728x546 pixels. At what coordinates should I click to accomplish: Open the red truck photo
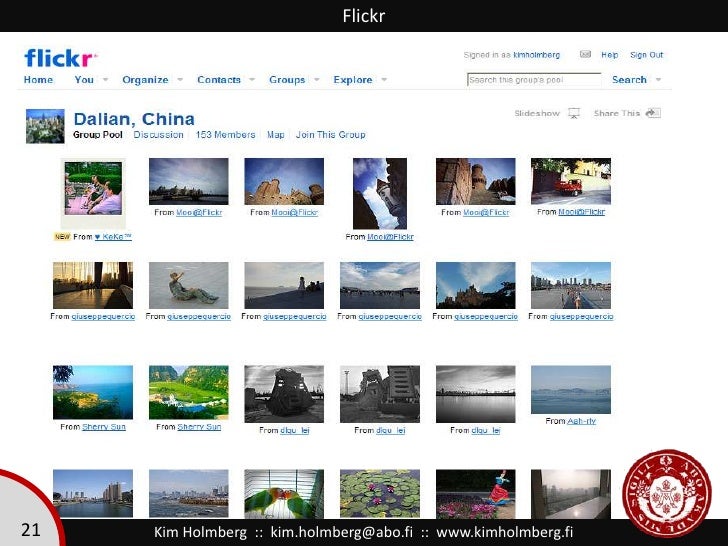pyautogui.click(x=571, y=181)
